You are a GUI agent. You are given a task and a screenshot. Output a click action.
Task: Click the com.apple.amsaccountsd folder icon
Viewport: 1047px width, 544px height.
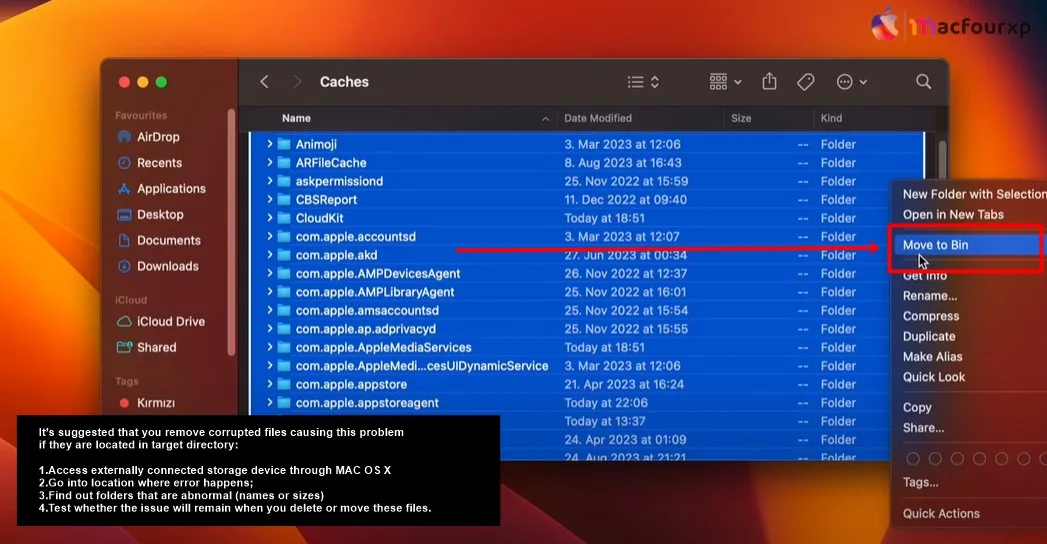(284, 310)
